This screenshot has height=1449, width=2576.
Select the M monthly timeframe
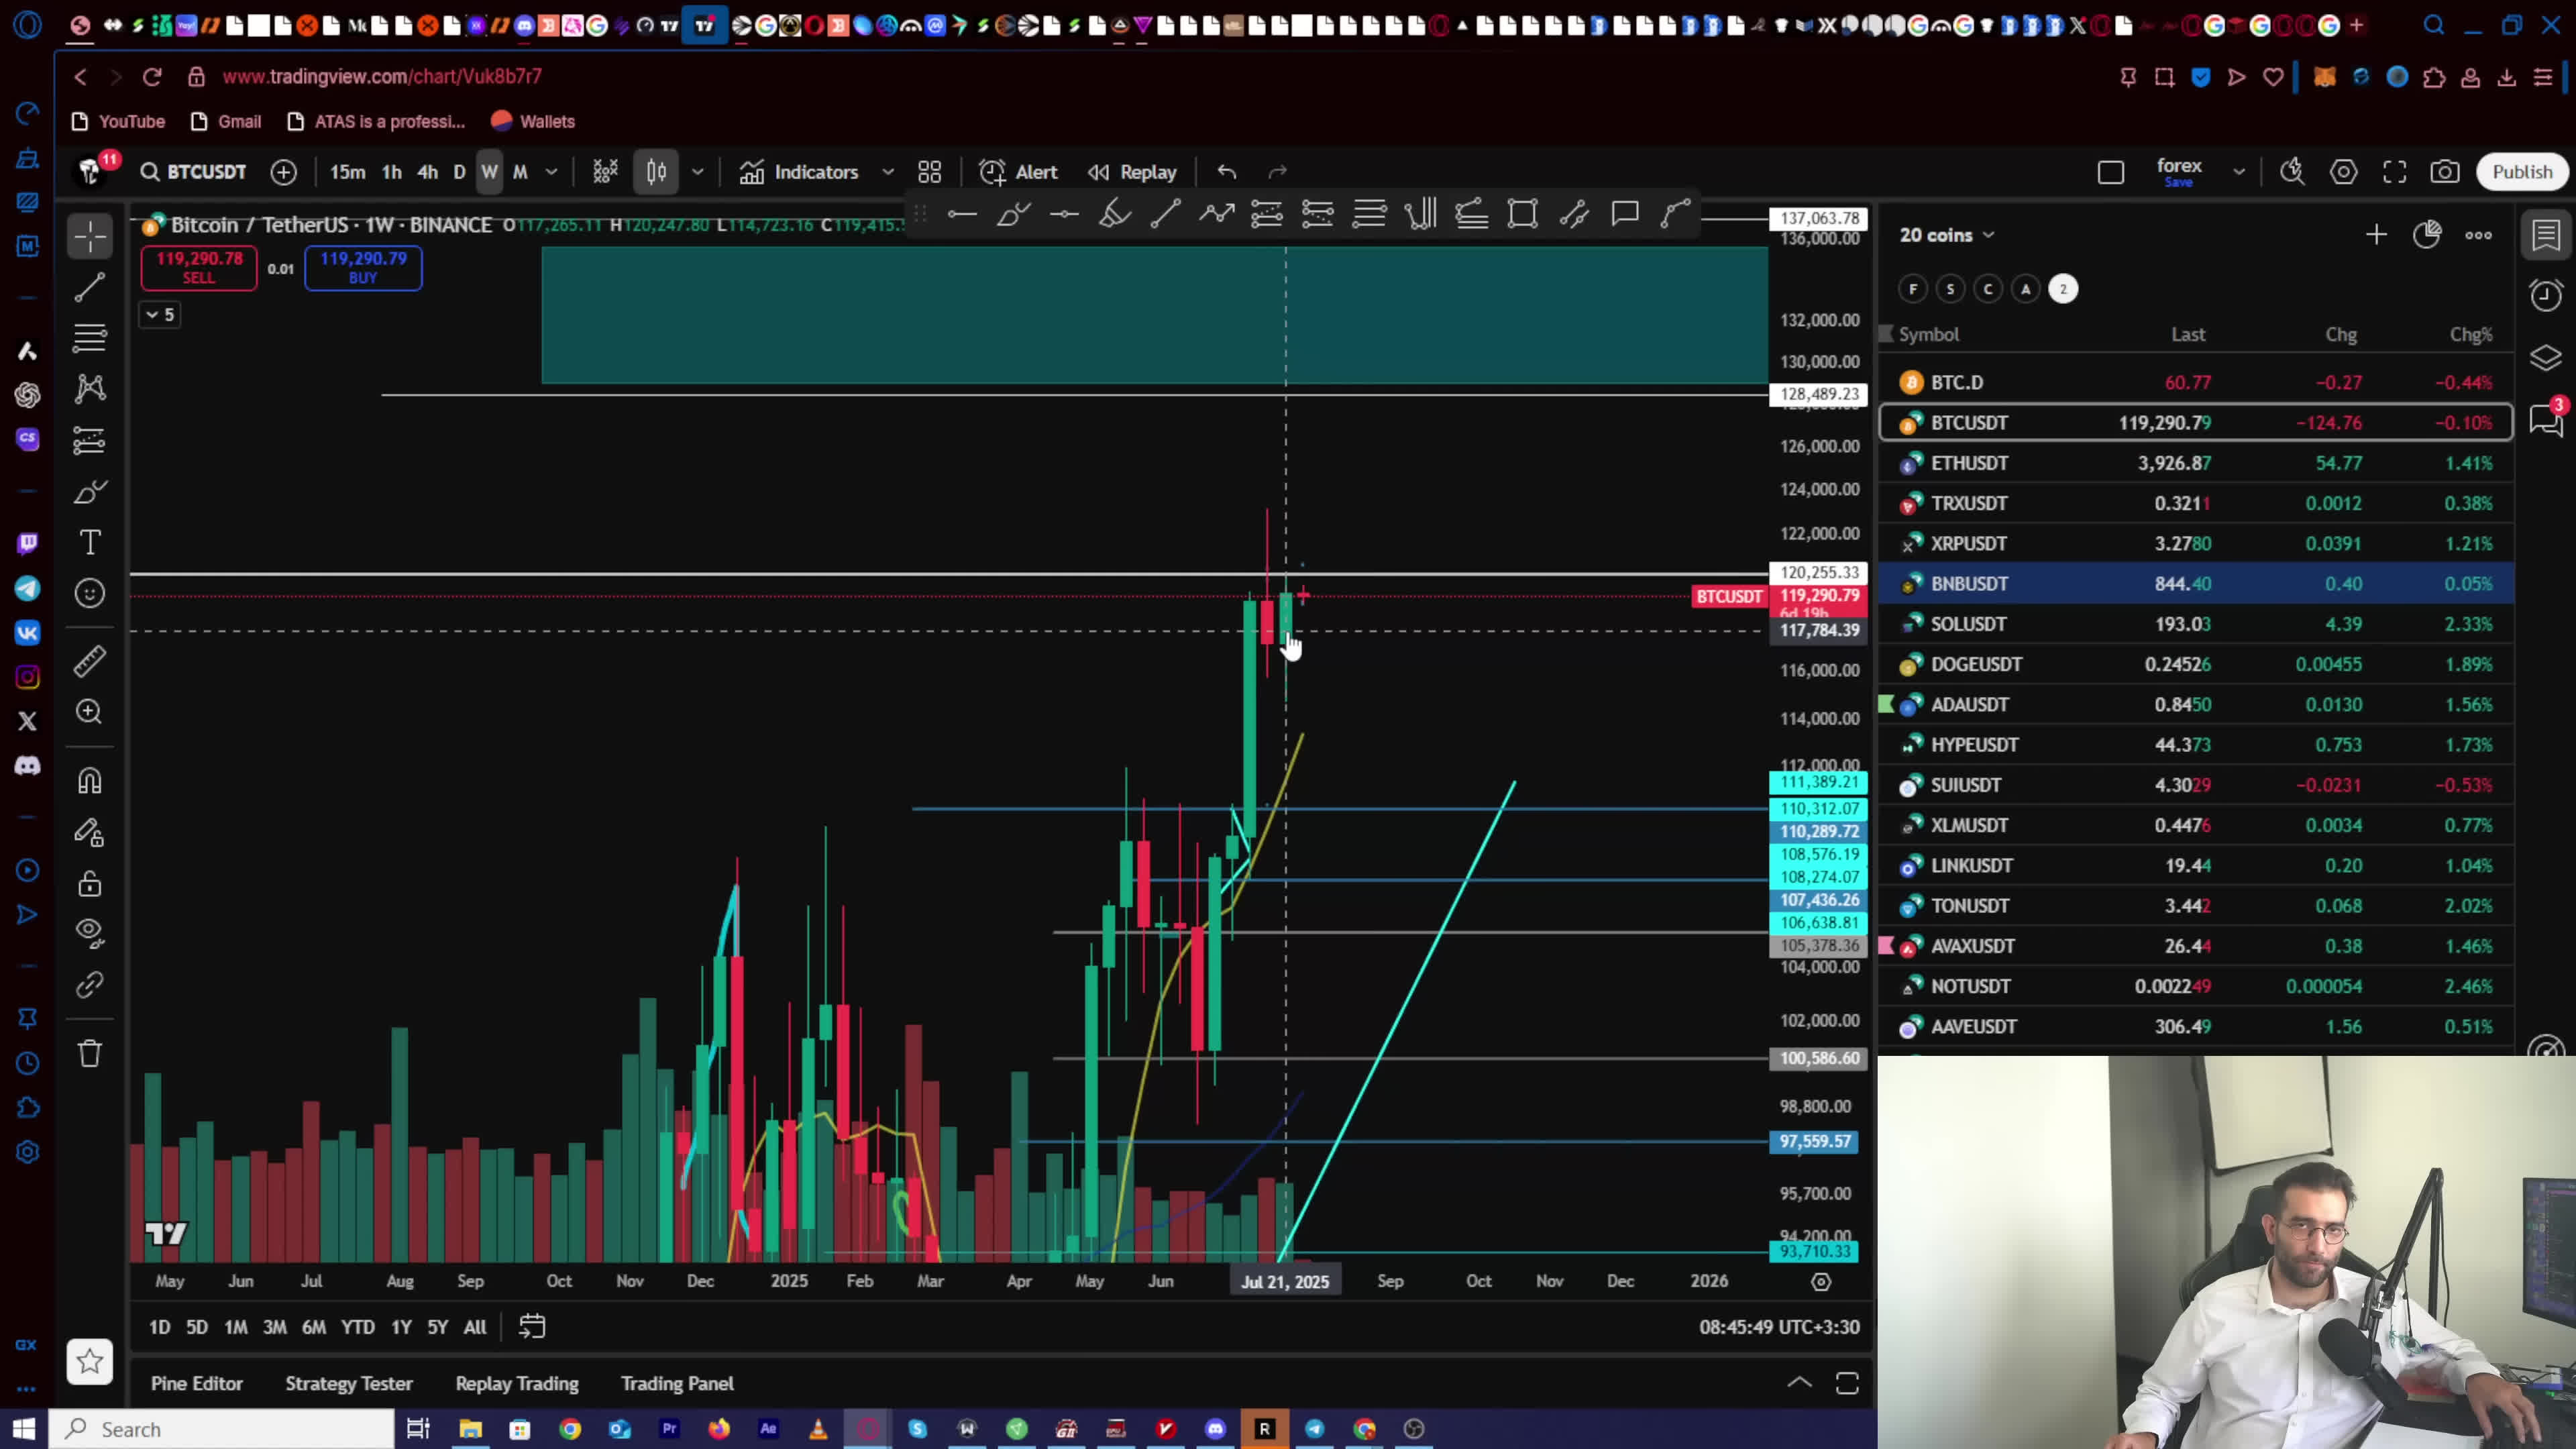pyautogui.click(x=520, y=172)
